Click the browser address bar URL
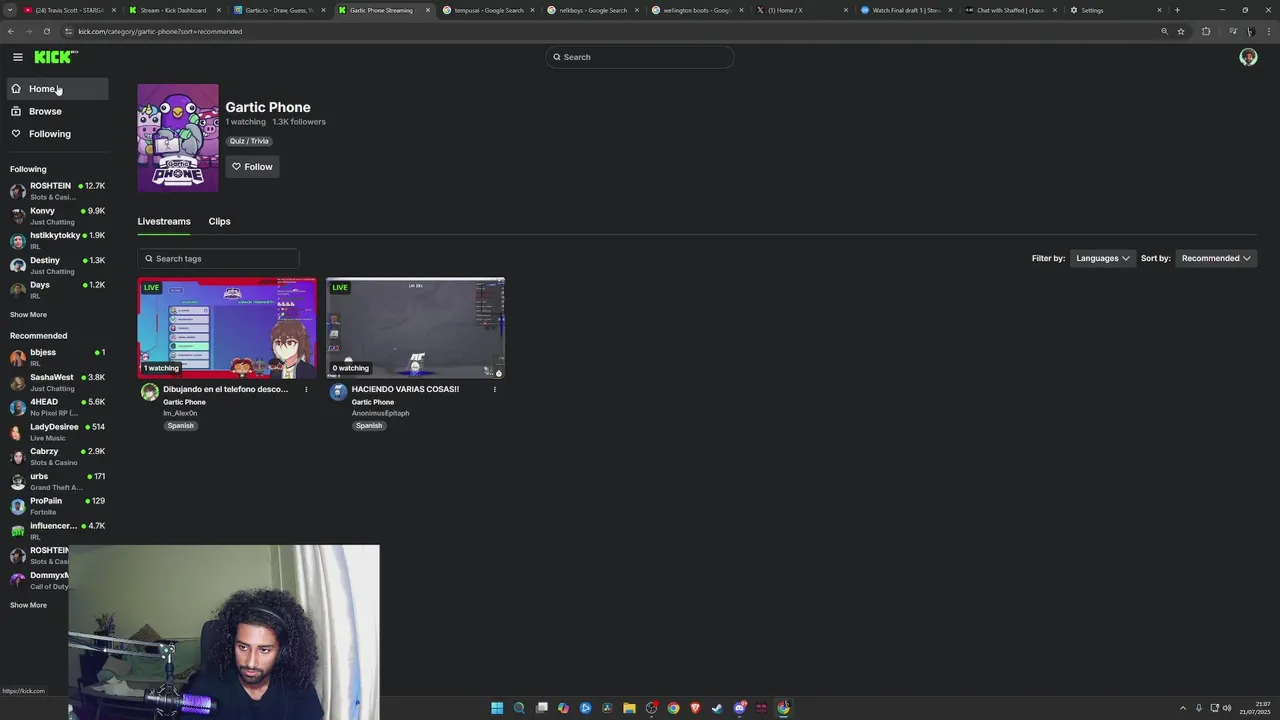Screen dimensions: 1280x720 (x=160, y=31)
